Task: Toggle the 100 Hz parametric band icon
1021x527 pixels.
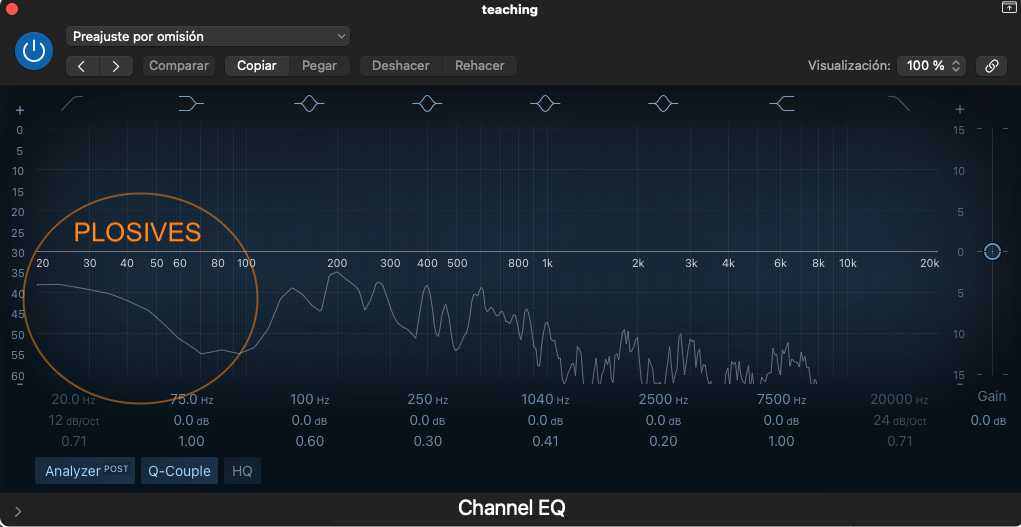Action: click(x=309, y=103)
